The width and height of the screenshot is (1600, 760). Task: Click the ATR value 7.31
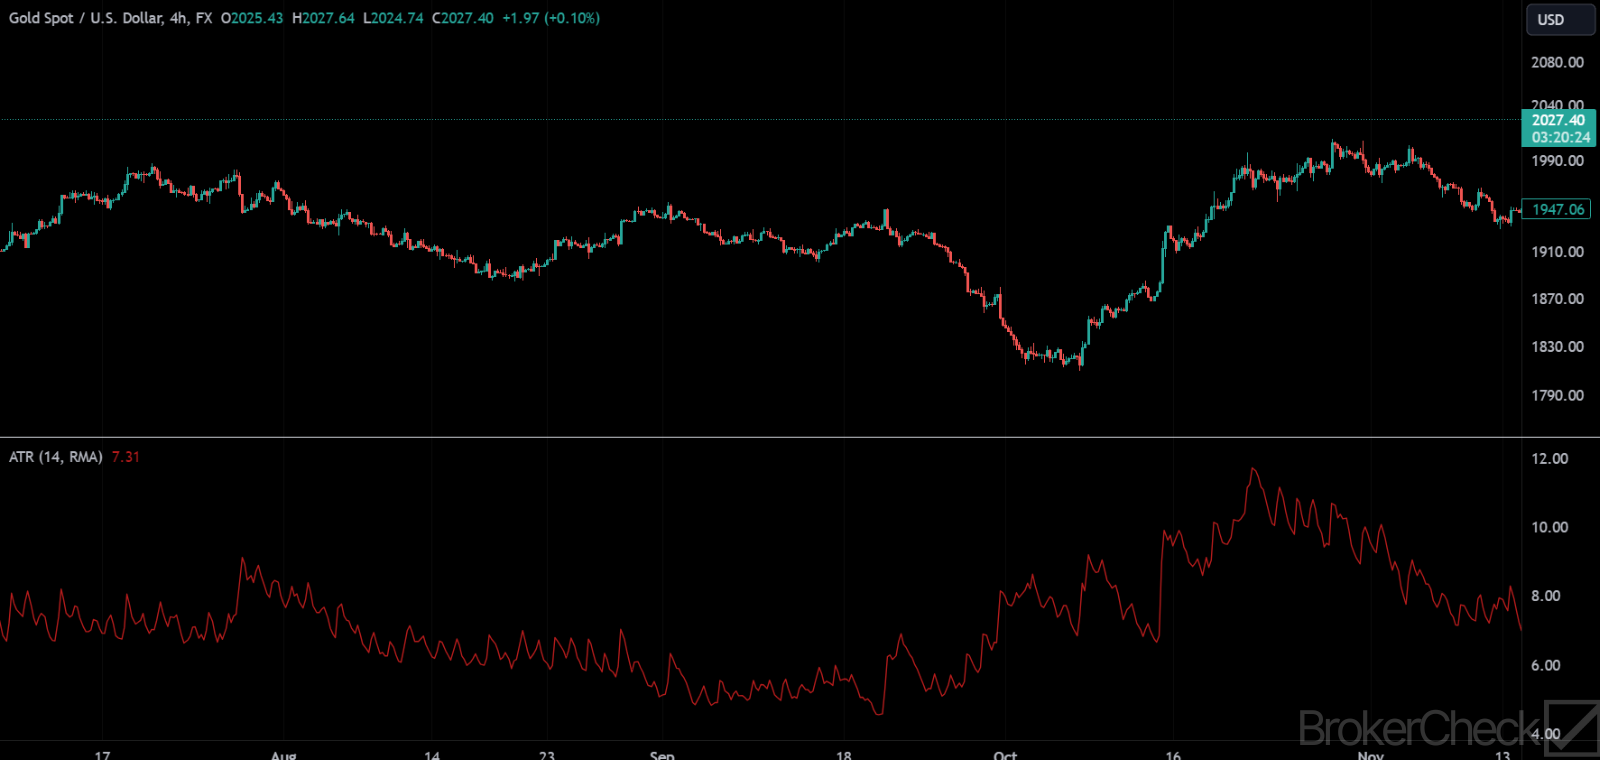(x=126, y=457)
